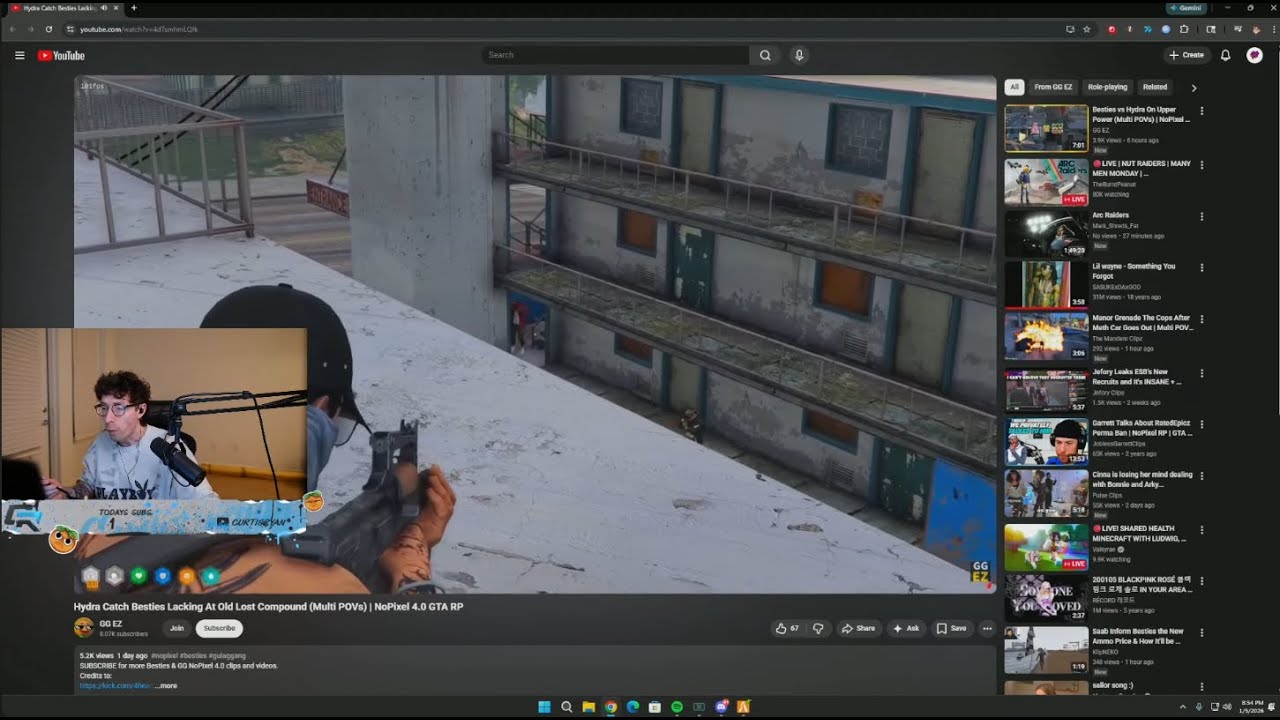The width and height of the screenshot is (1280, 720).
Task: Open options for Besties vs Hydra video
Action: (x=1202, y=110)
